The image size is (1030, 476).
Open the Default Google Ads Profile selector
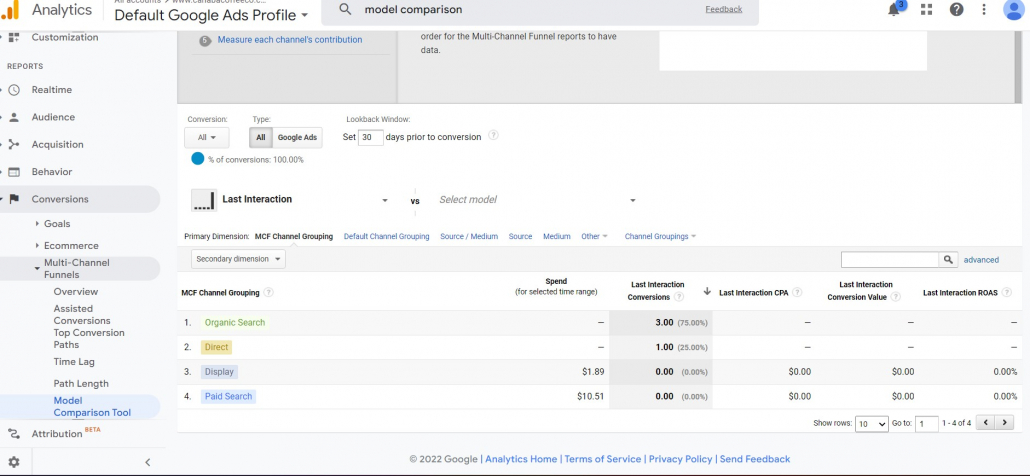[212, 15]
